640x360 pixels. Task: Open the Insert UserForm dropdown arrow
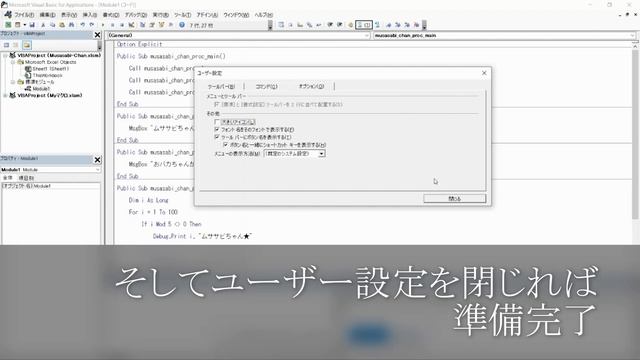[24, 25]
